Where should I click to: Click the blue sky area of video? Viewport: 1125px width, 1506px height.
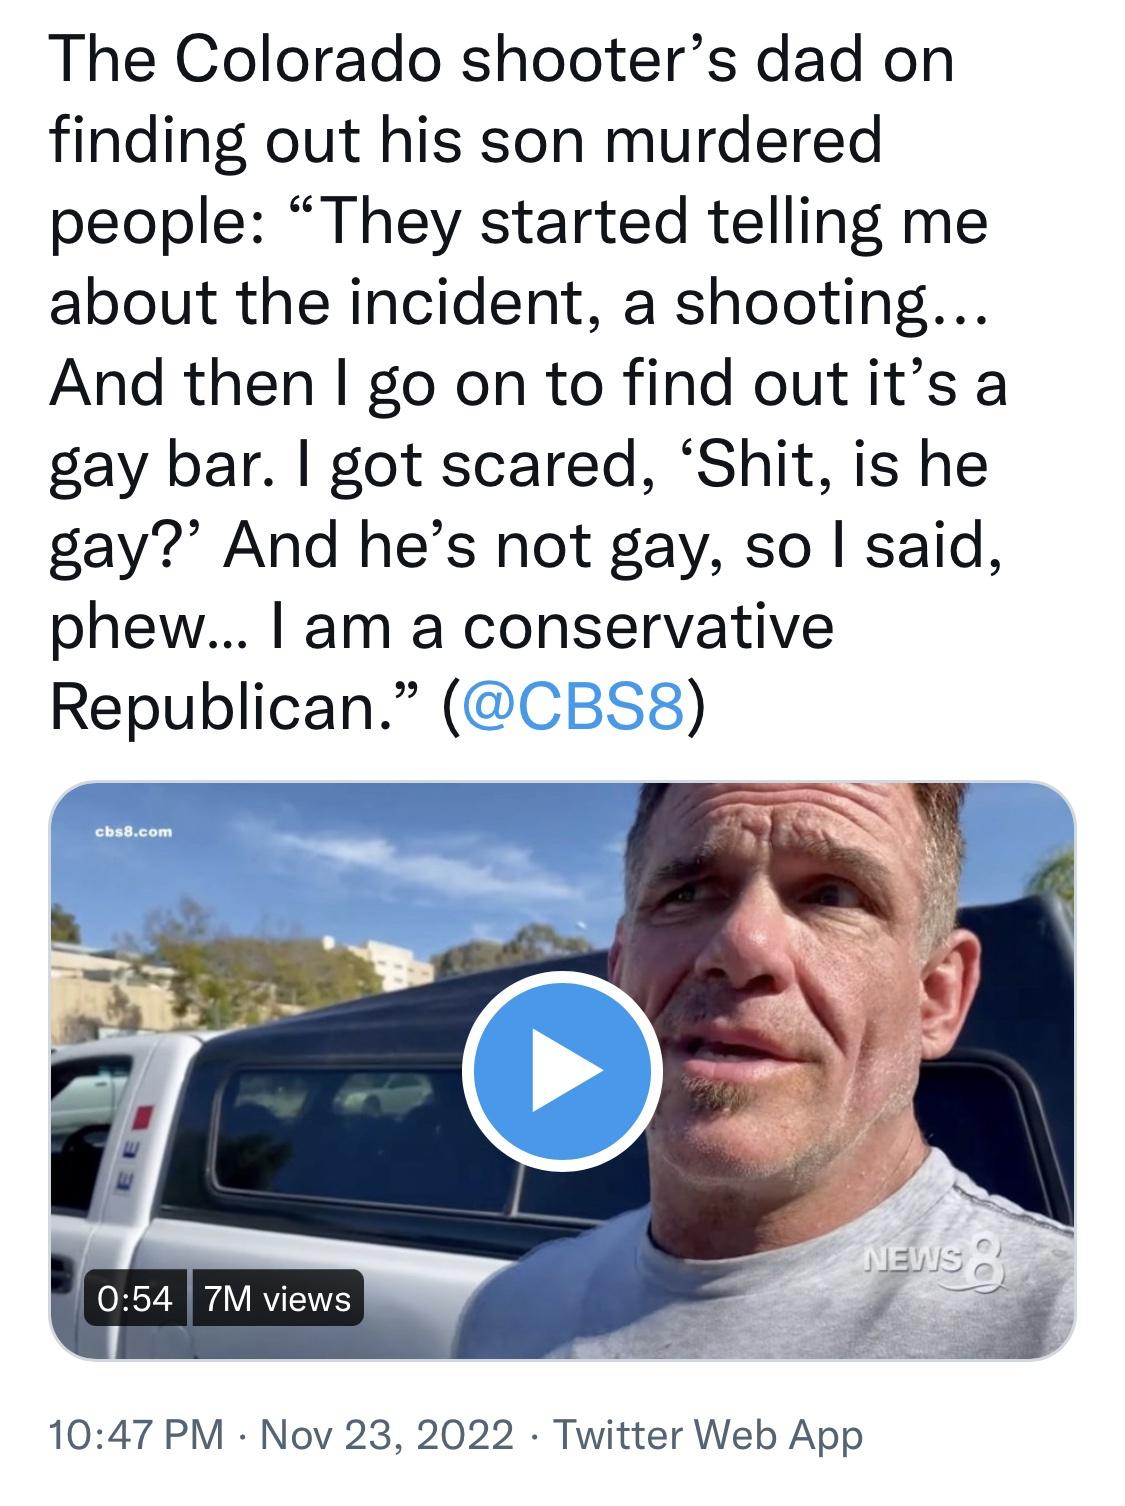[x=380, y=860]
